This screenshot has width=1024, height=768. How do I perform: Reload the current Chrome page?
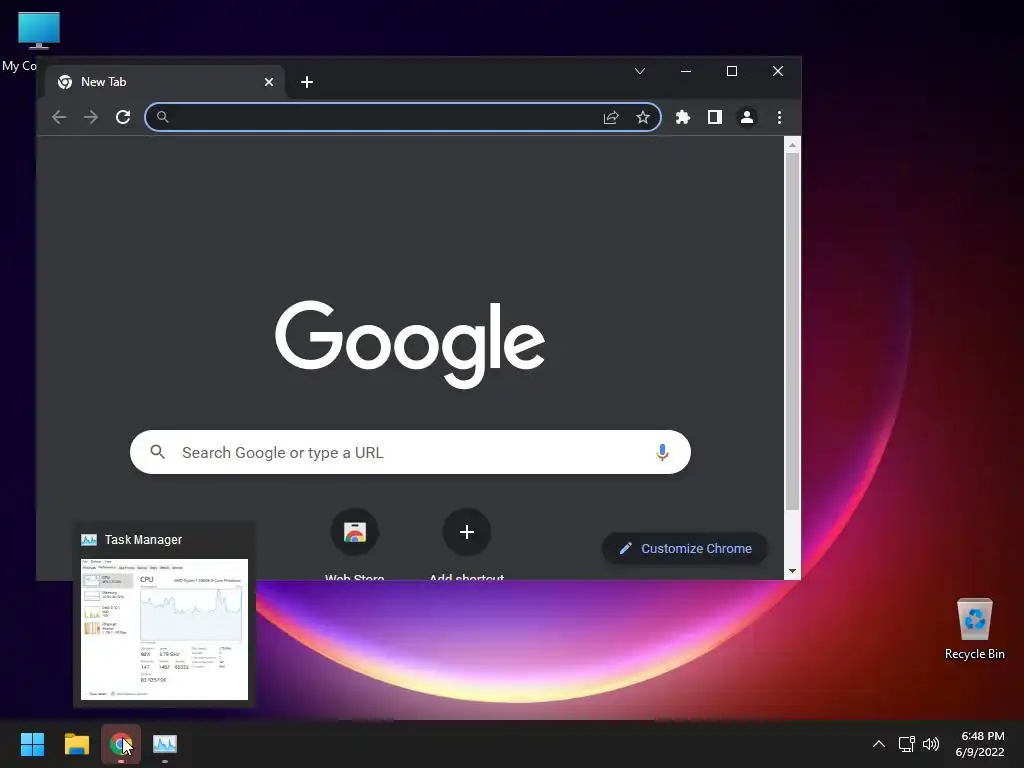point(123,117)
